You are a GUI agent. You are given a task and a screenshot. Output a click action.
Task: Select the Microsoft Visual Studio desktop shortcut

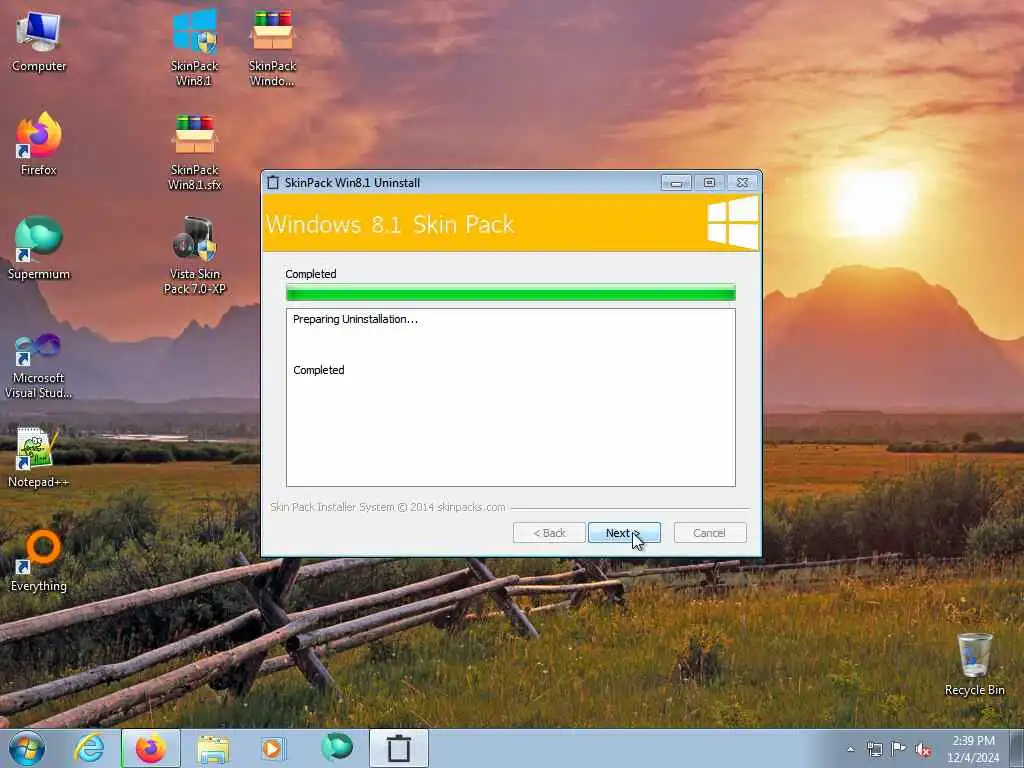click(x=39, y=366)
